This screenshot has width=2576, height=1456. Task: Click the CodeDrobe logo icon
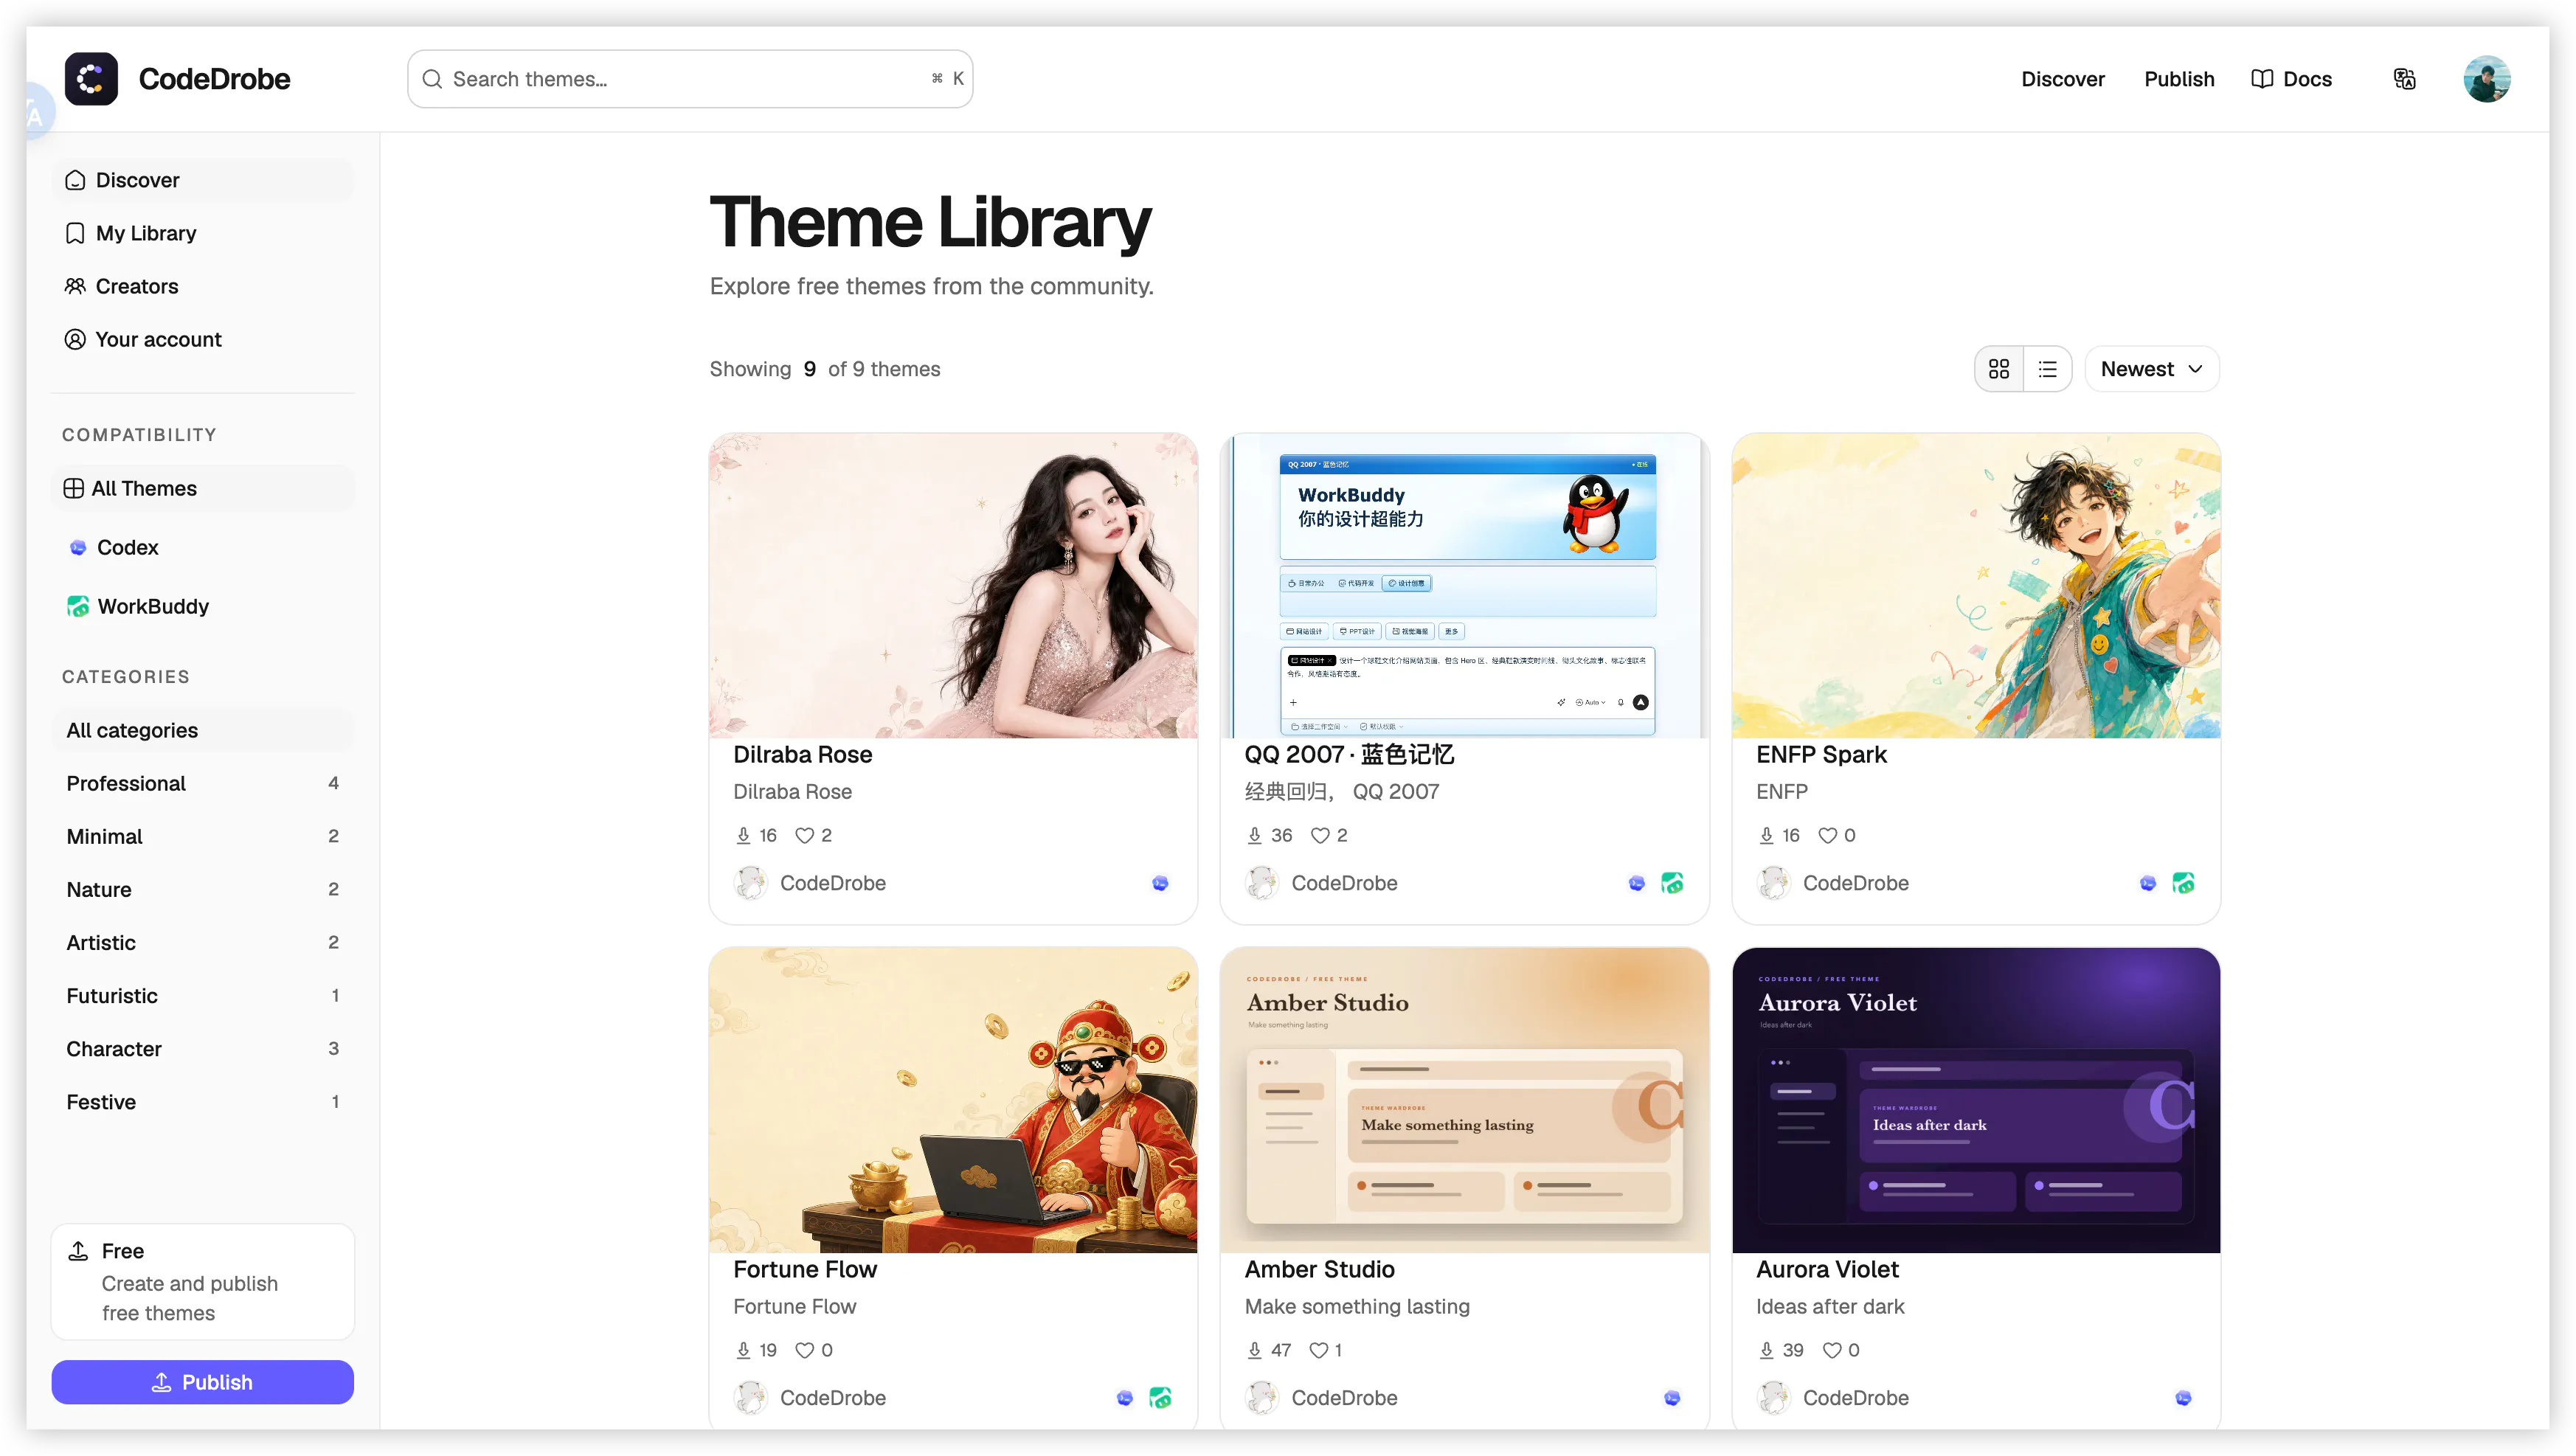pyautogui.click(x=91, y=79)
